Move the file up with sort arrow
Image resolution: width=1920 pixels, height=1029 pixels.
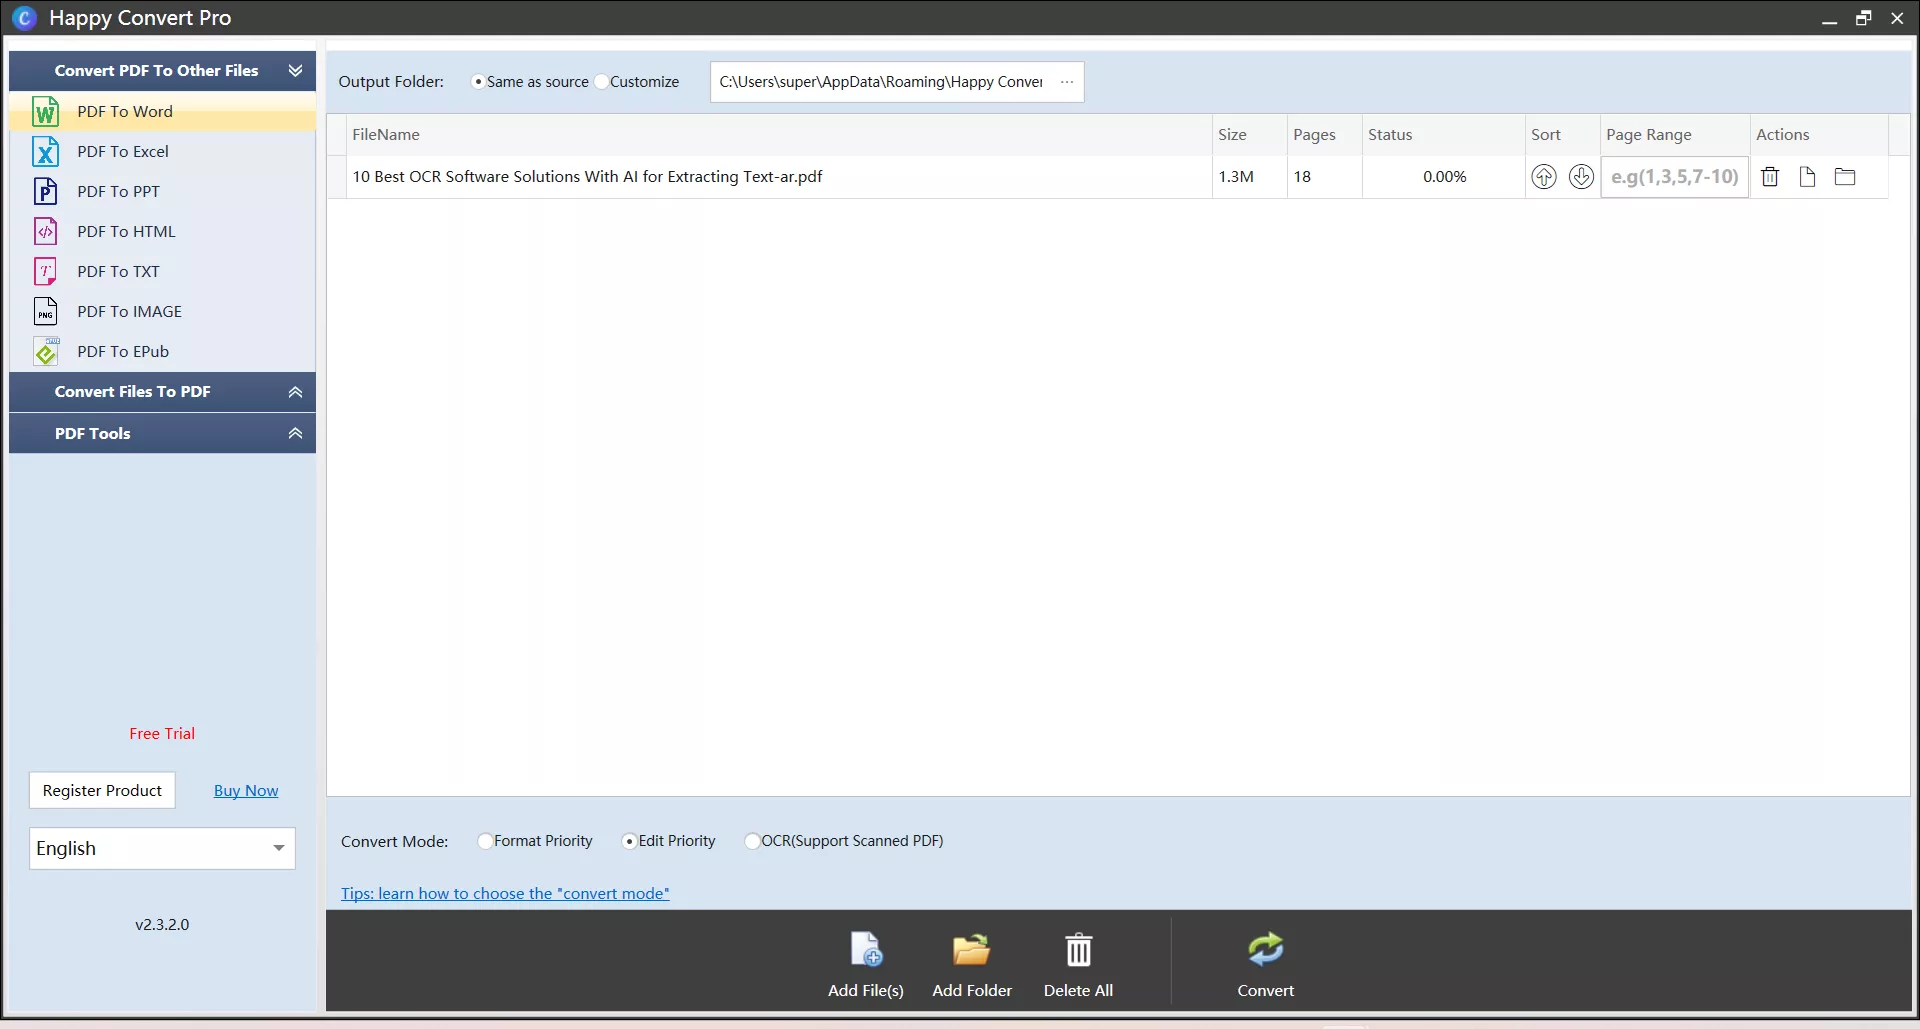tap(1544, 177)
